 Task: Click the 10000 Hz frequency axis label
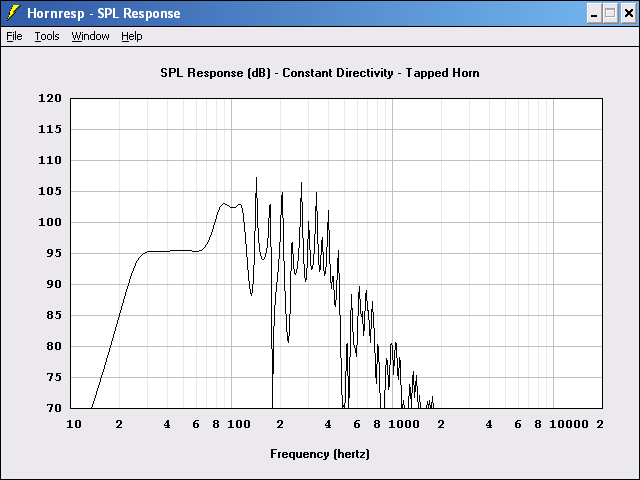(x=569, y=424)
